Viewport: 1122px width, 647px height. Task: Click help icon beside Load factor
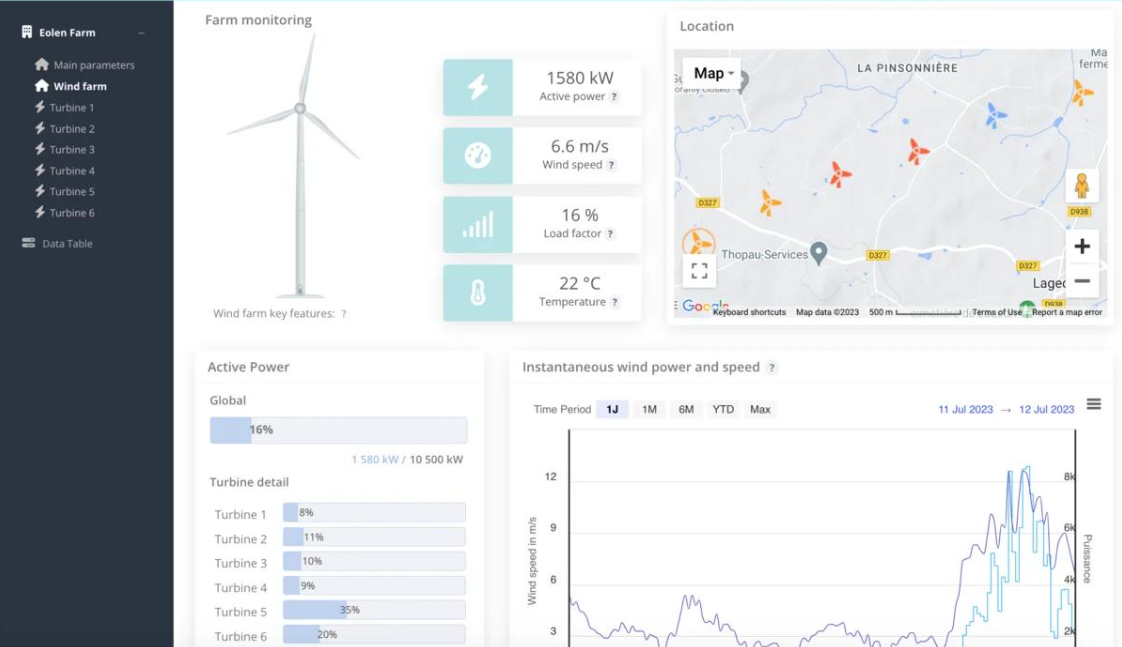[610, 233]
